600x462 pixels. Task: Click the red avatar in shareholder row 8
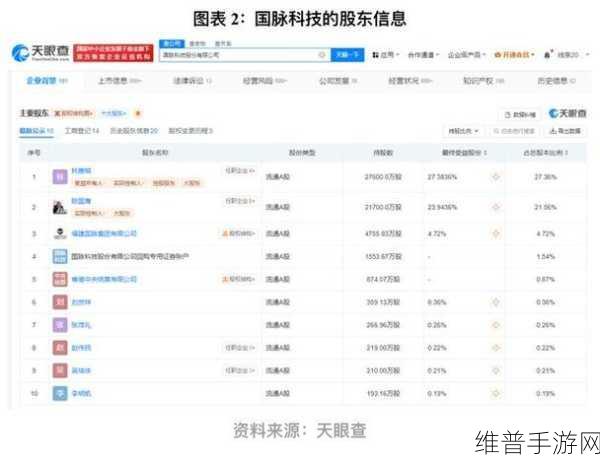pyautogui.click(x=60, y=348)
